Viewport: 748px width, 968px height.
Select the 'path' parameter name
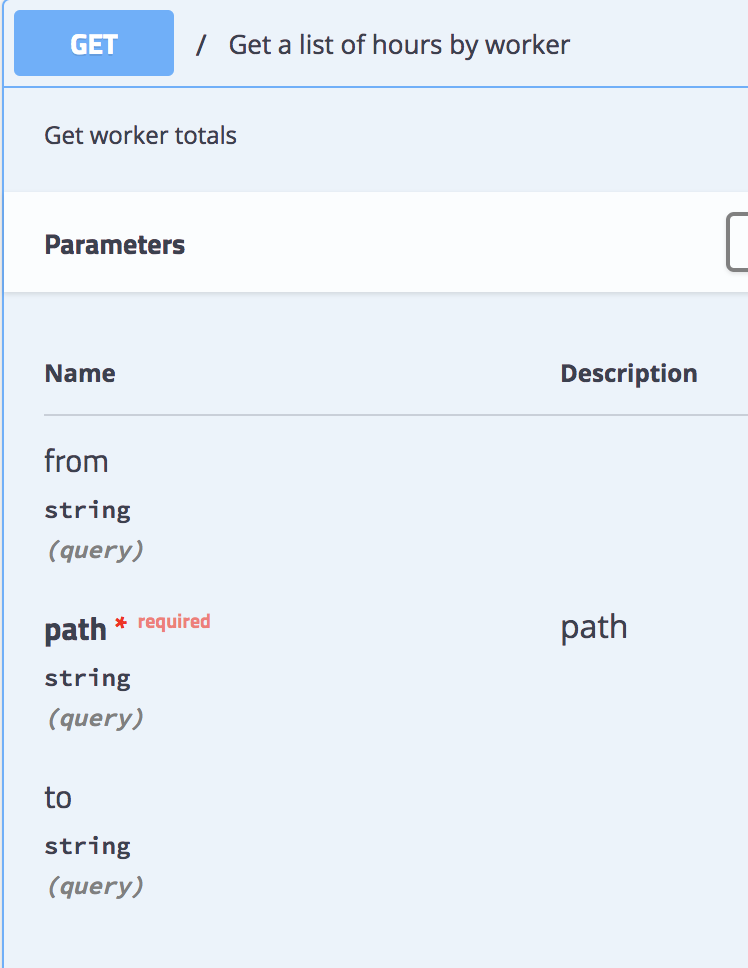(75, 629)
